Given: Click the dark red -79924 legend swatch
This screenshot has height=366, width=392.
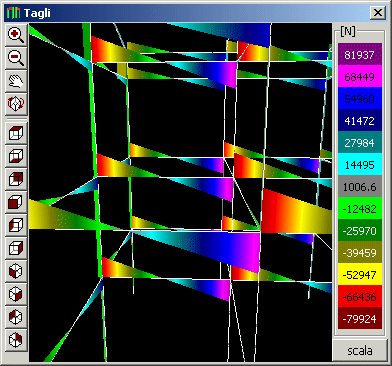Looking at the screenshot, I should [360, 318].
